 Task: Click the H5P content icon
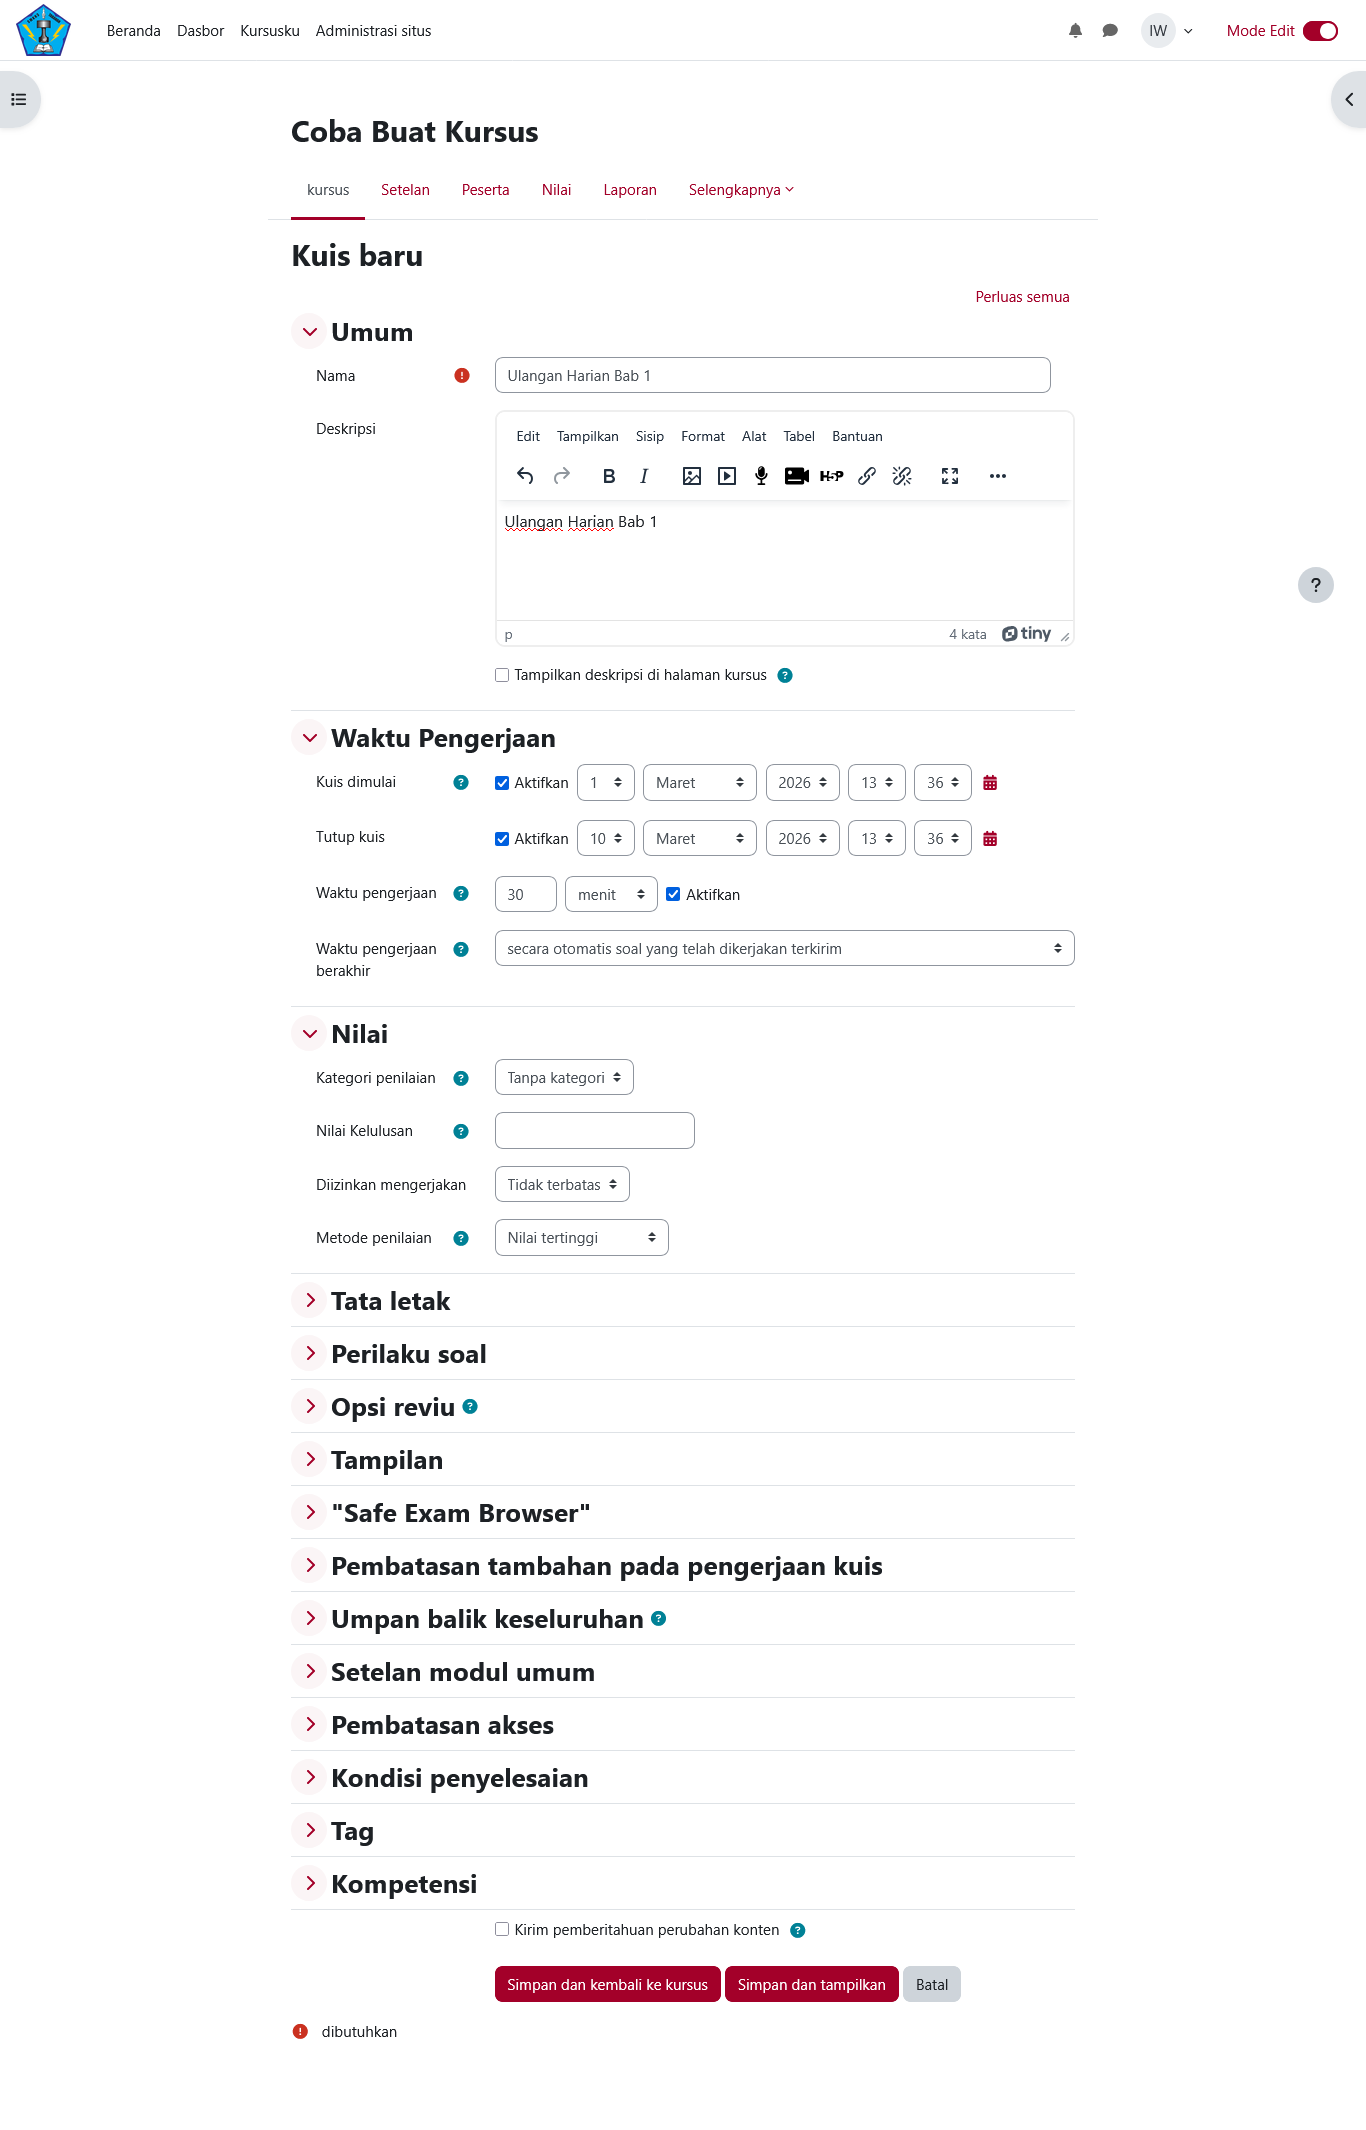point(831,476)
